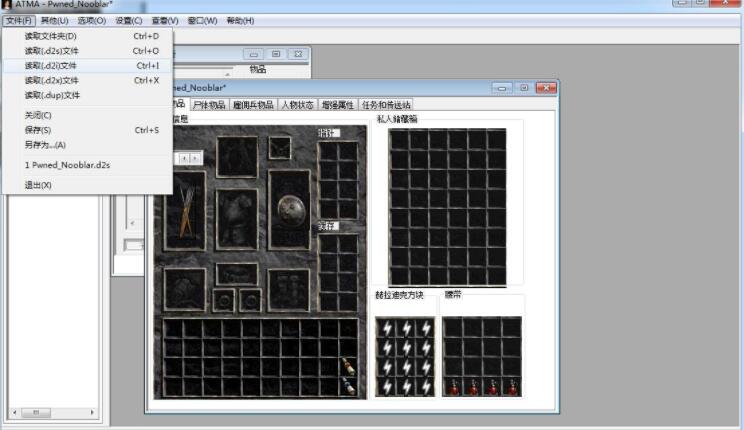This screenshot has width=744, height=430.
Task: Maximize the Pwned_Nooblar character window
Action: [x=524, y=88]
